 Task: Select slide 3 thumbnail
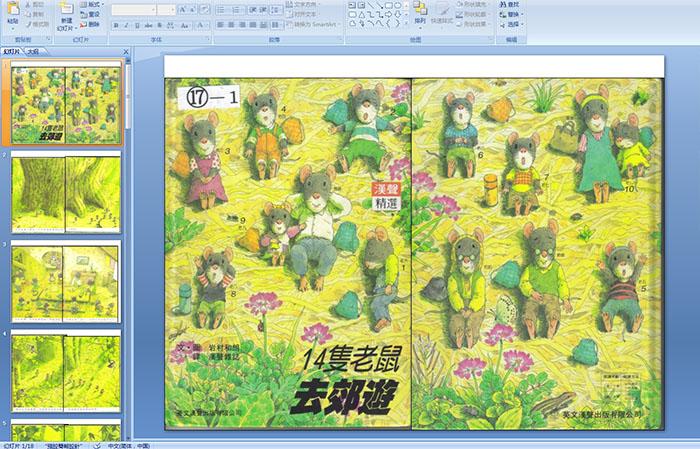(66, 282)
